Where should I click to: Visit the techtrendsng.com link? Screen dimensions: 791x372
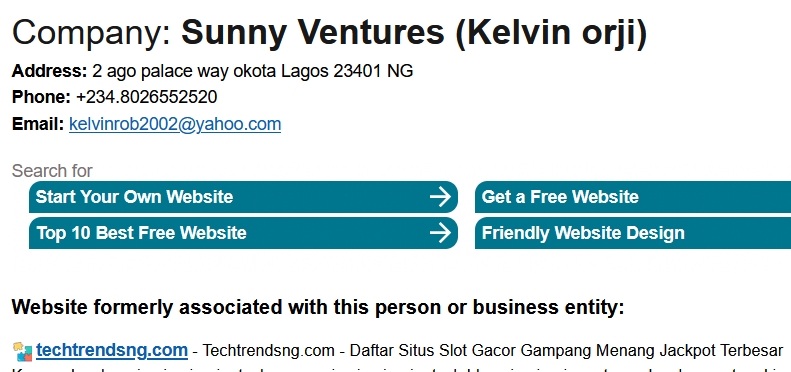(x=111, y=350)
